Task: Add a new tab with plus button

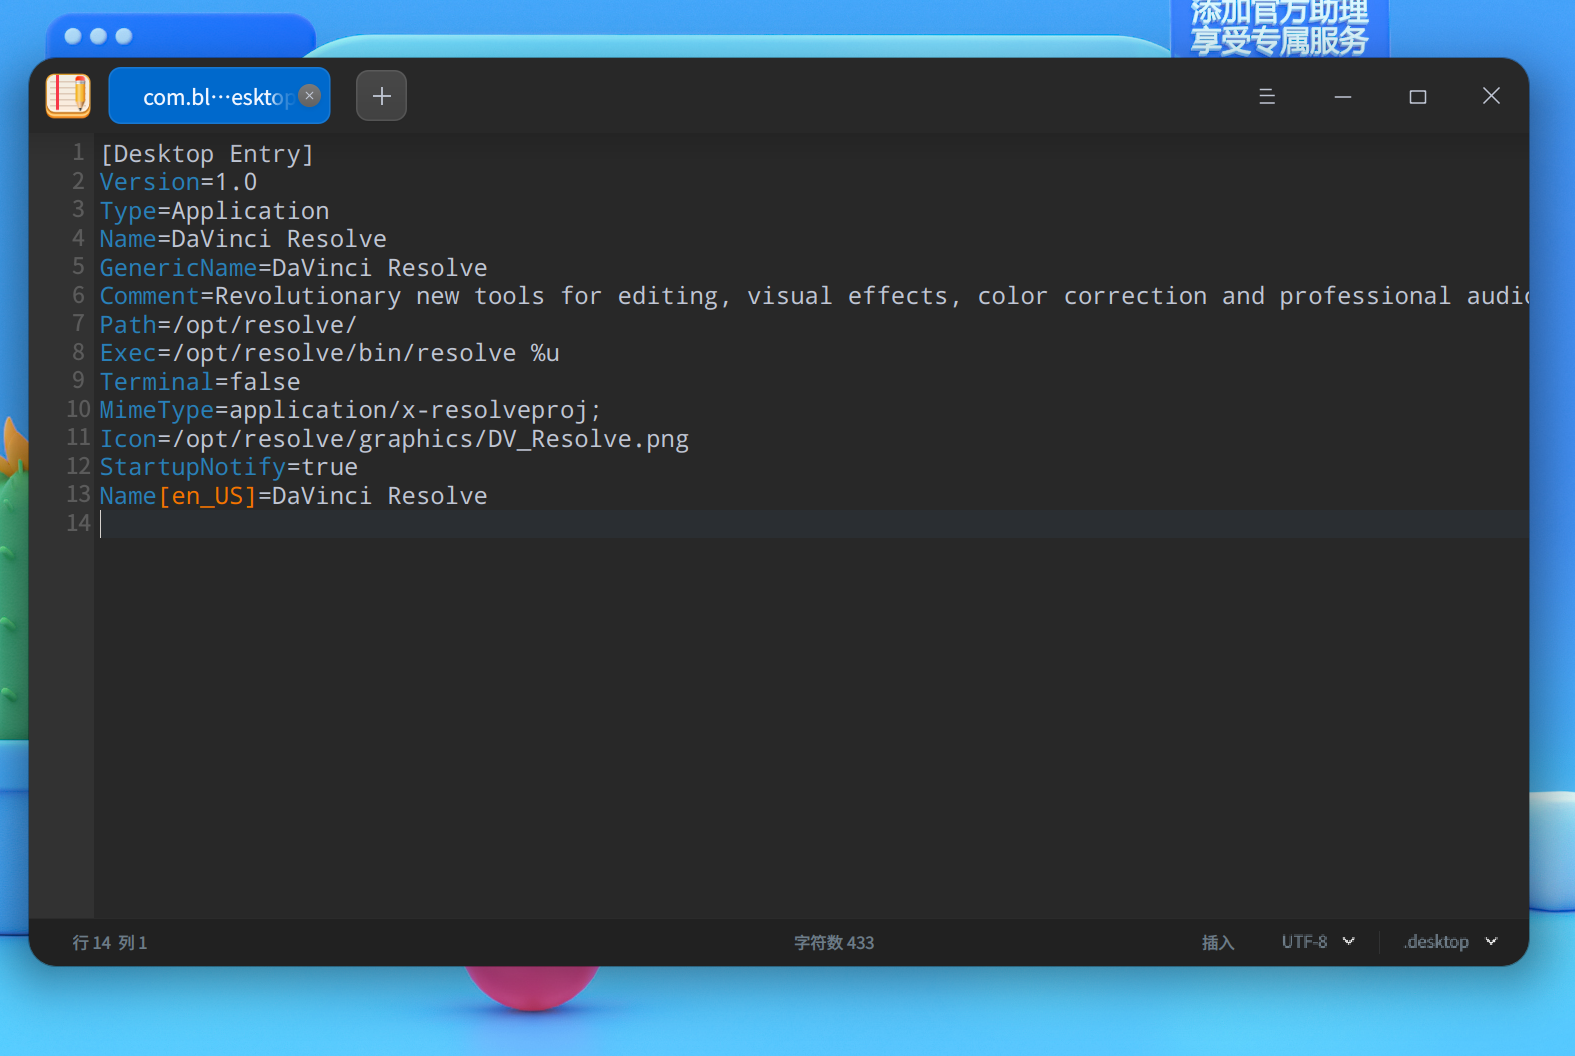Action: pyautogui.click(x=382, y=96)
